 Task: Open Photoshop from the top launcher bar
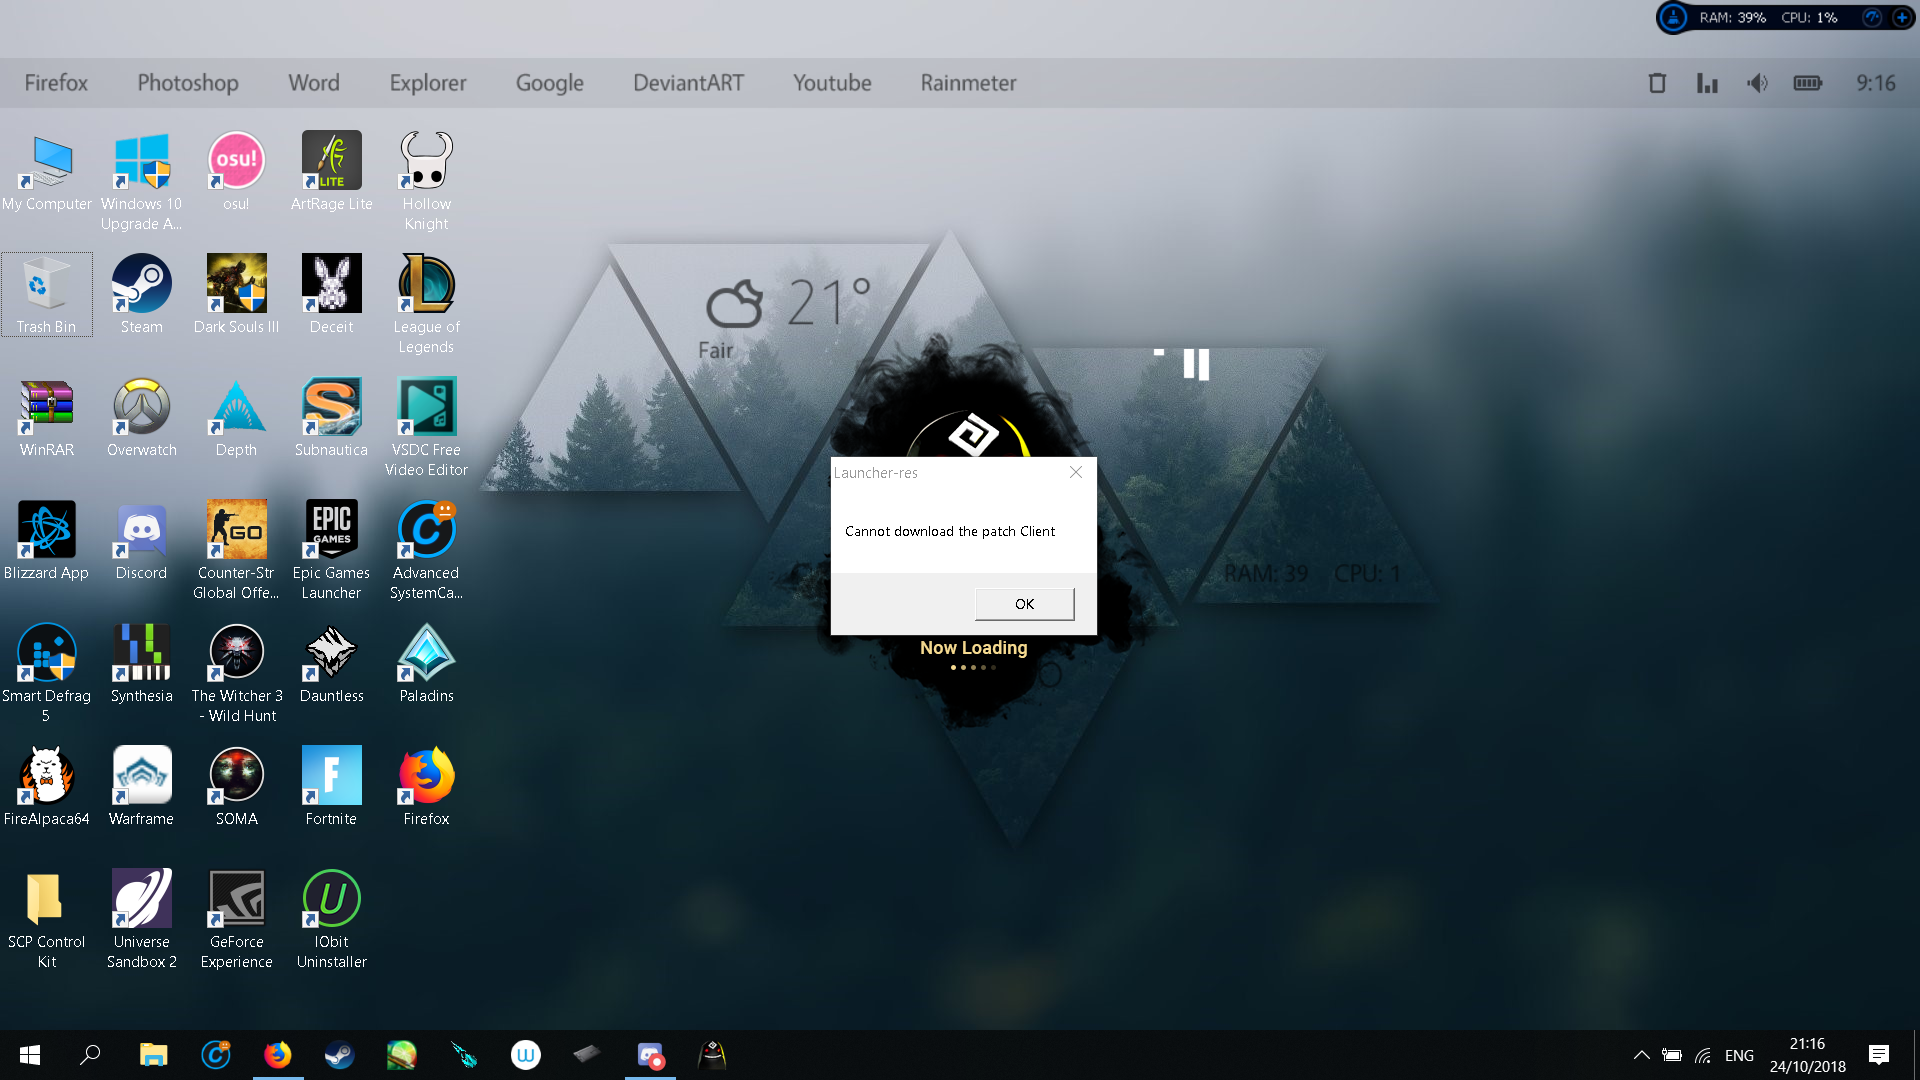(187, 83)
